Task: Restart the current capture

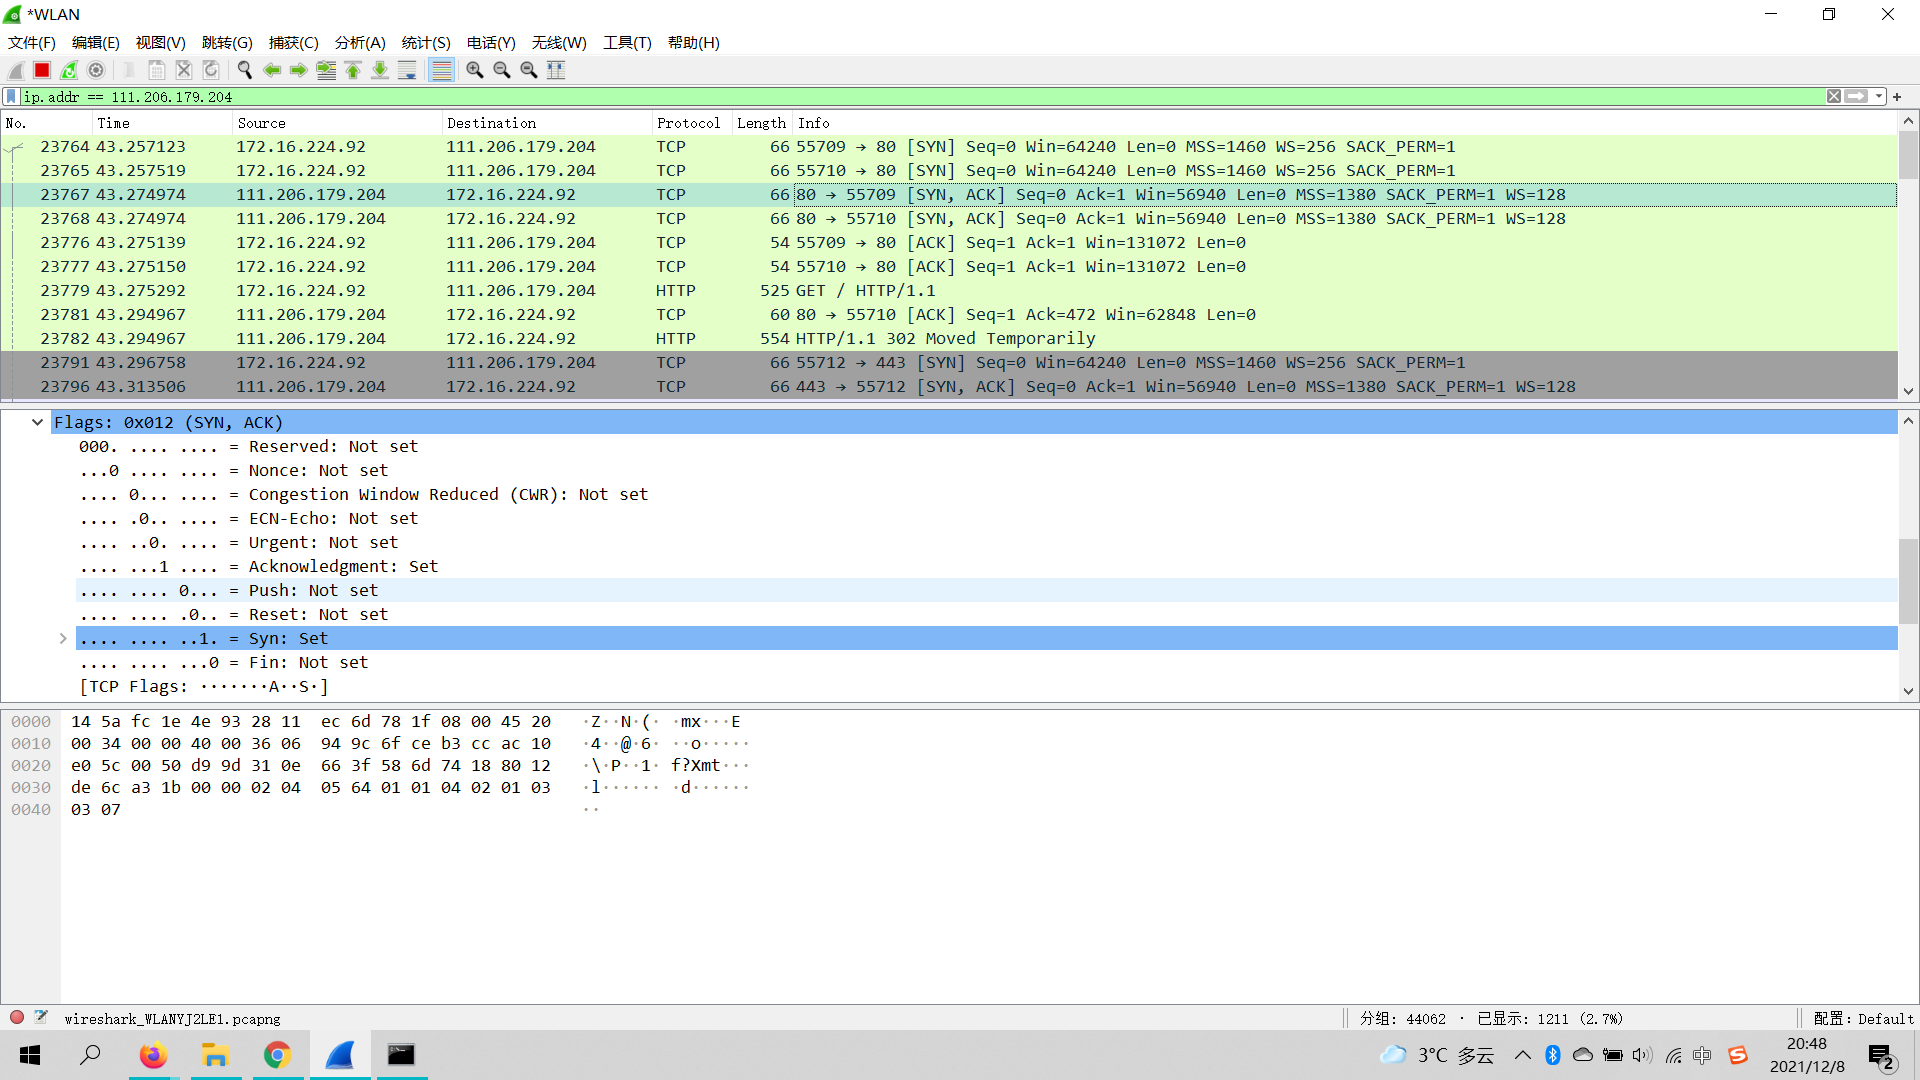Action: tap(69, 70)
